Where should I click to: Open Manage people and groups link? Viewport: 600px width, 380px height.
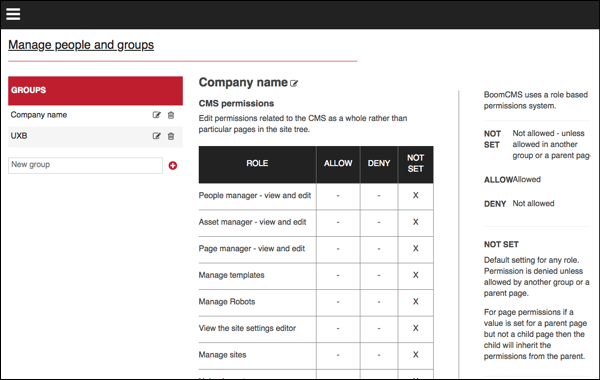pos(81,45)
